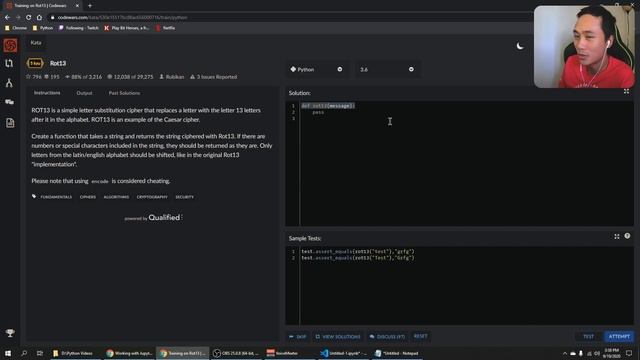Open the Codewars home logo

(x=10, y=45)
